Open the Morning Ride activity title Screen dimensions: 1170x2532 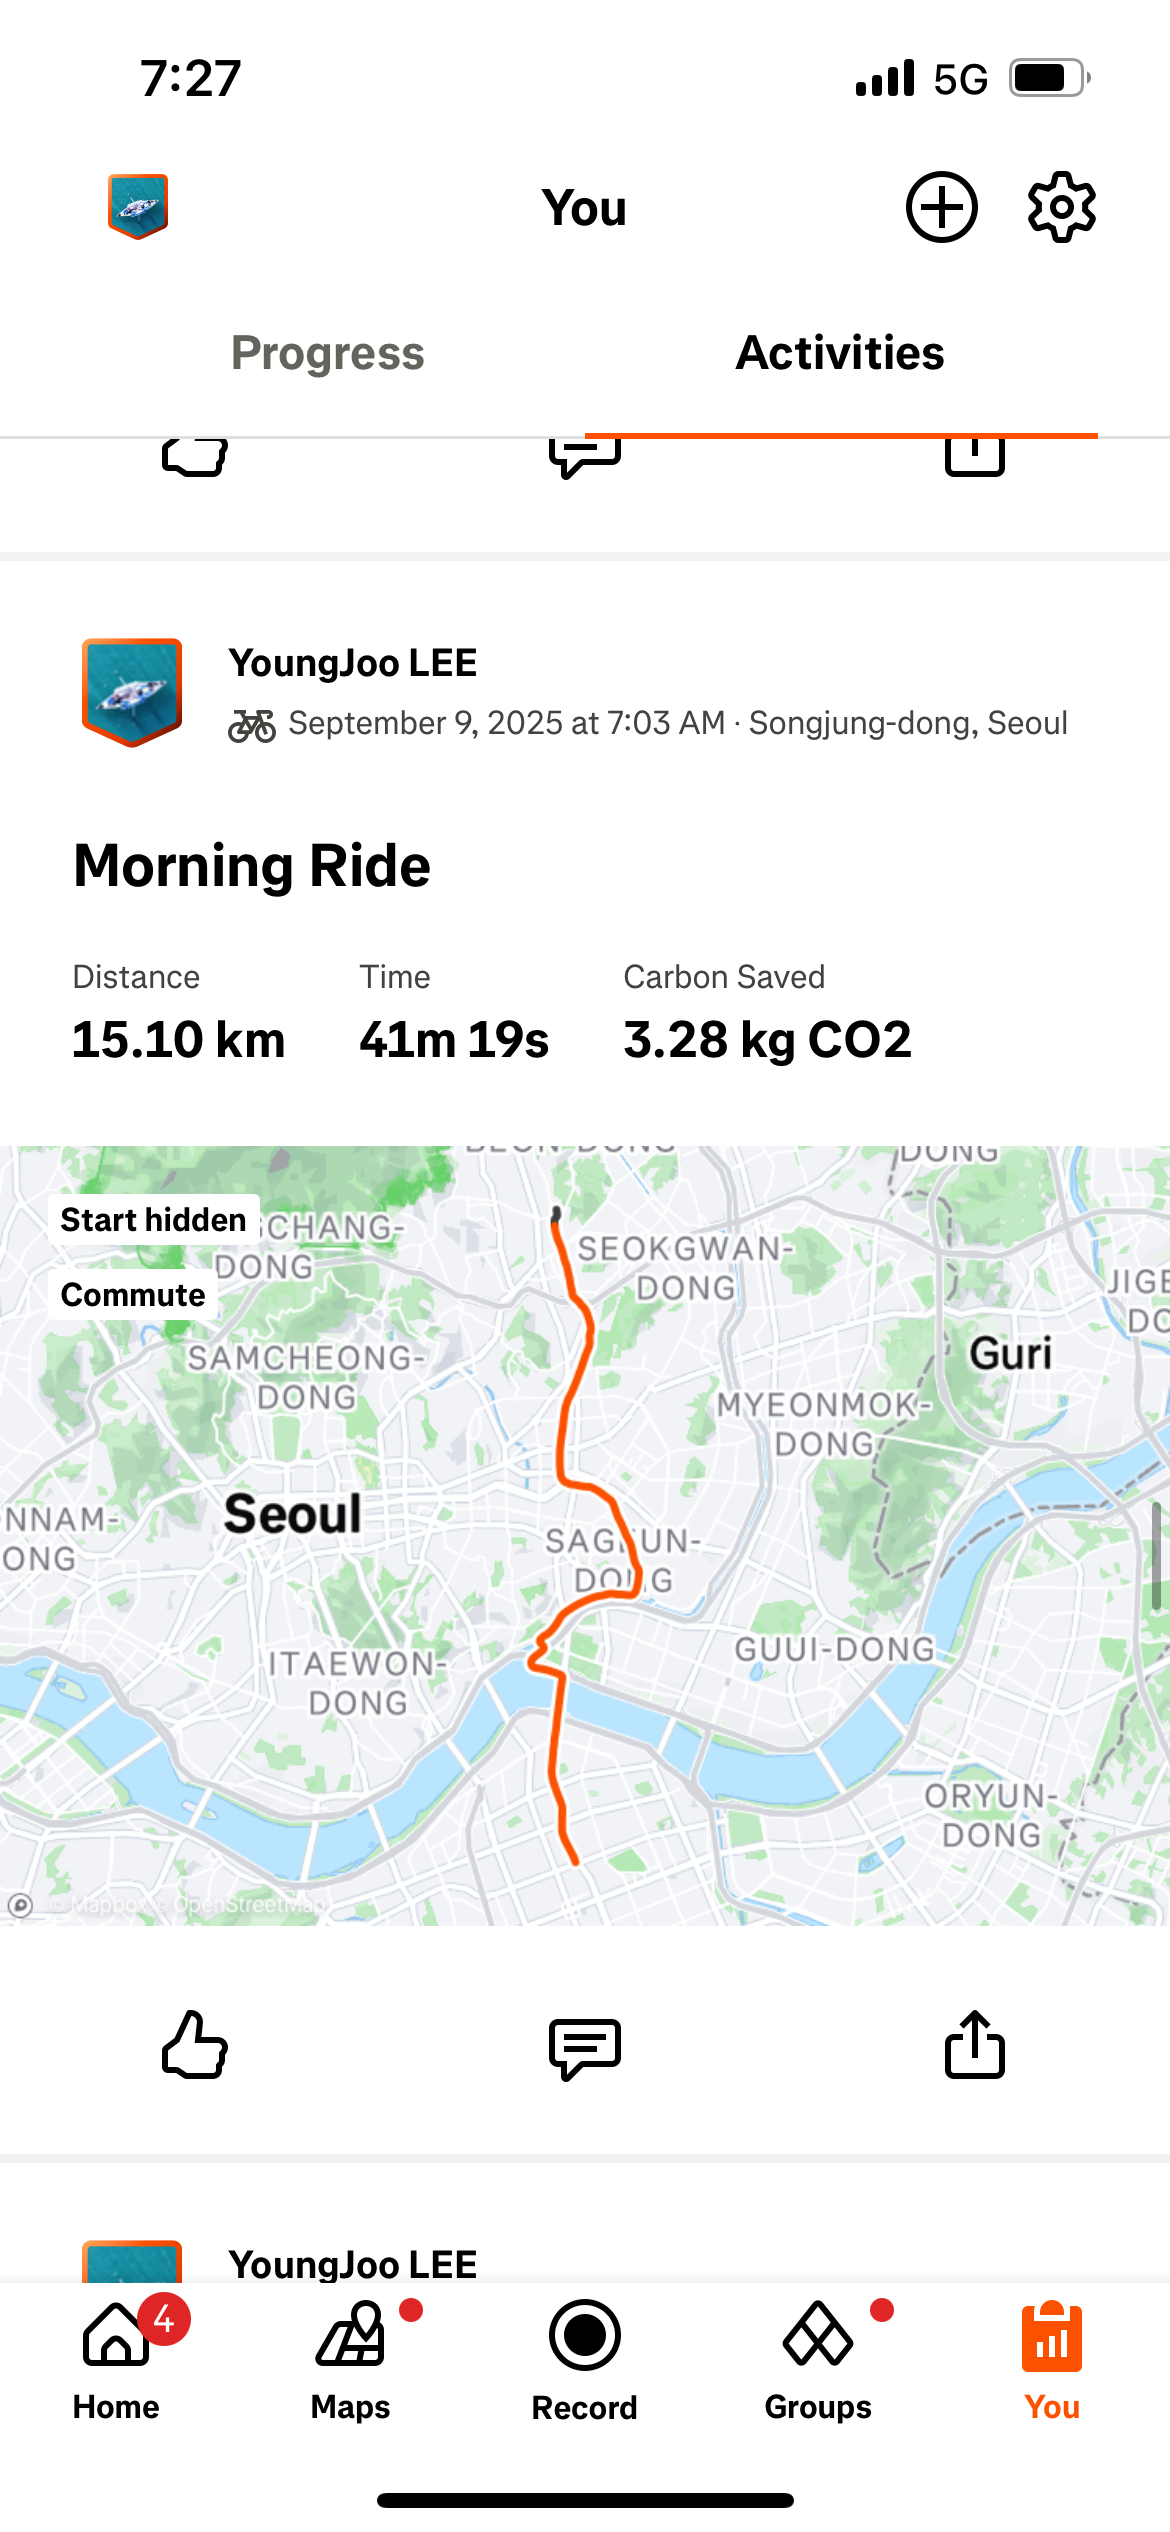tap(252, 865)
